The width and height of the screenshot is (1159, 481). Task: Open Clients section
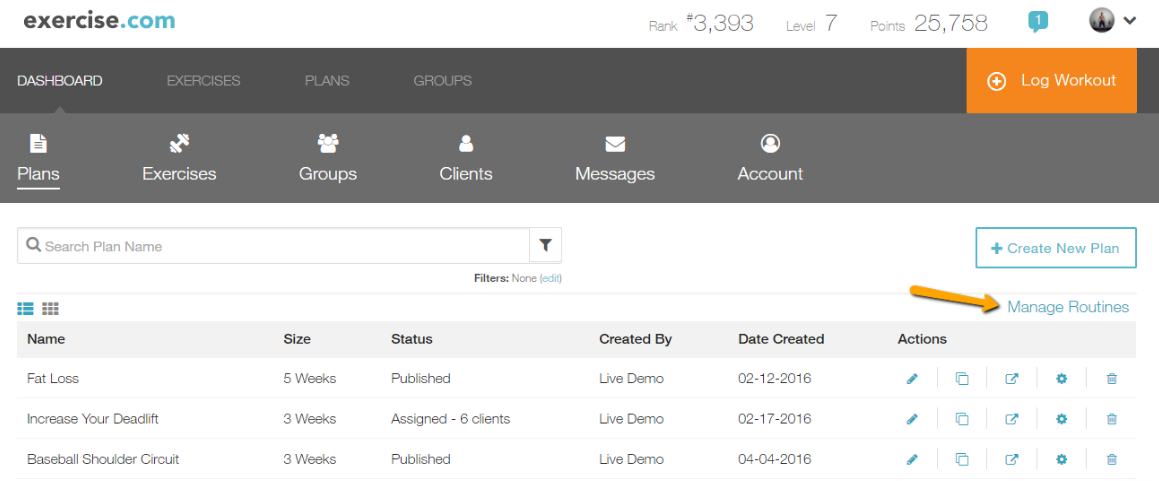click(466, 160)
